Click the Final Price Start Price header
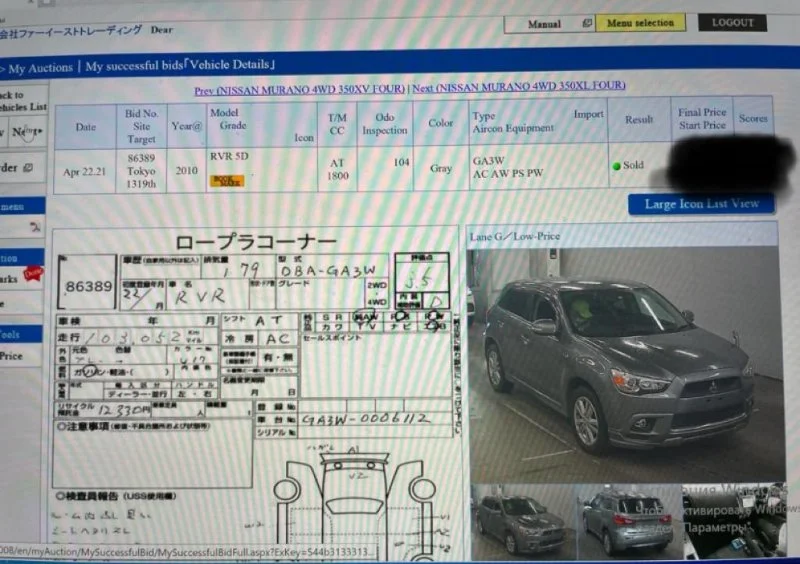800x564 pixels. [x=702, y=118]
